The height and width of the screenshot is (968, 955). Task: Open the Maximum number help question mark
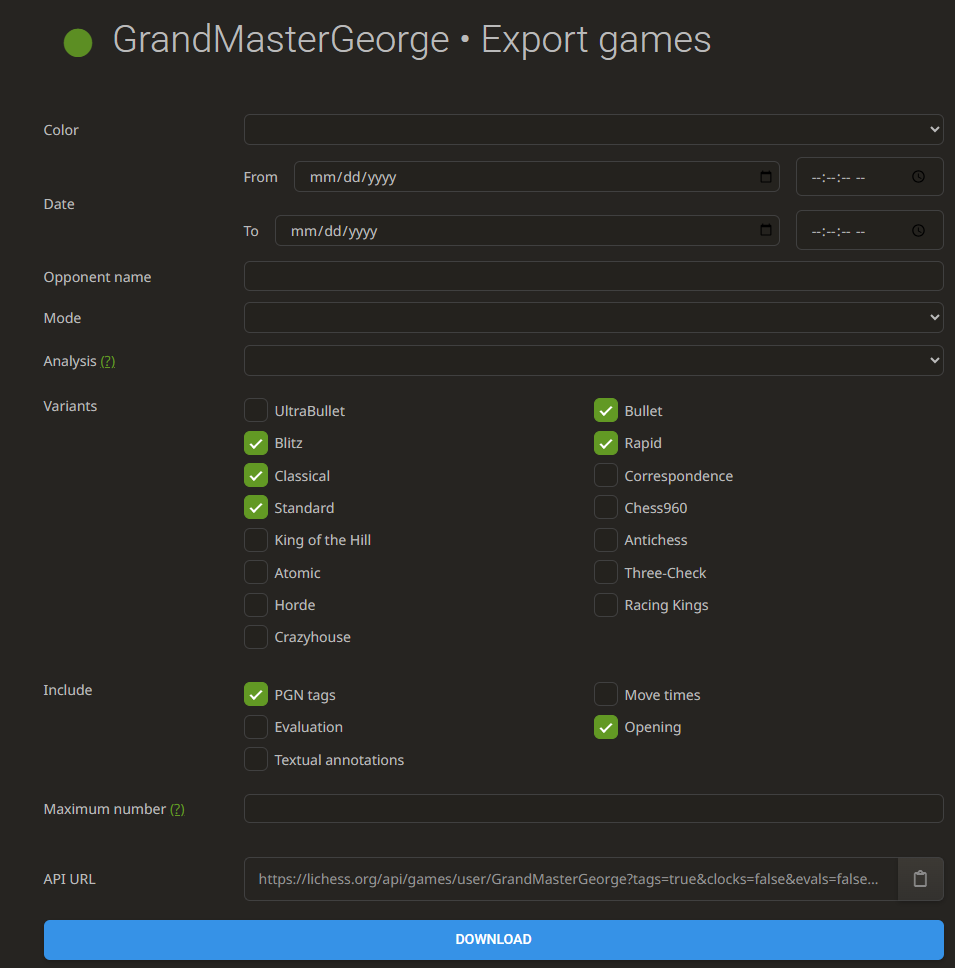click(177, 809)
